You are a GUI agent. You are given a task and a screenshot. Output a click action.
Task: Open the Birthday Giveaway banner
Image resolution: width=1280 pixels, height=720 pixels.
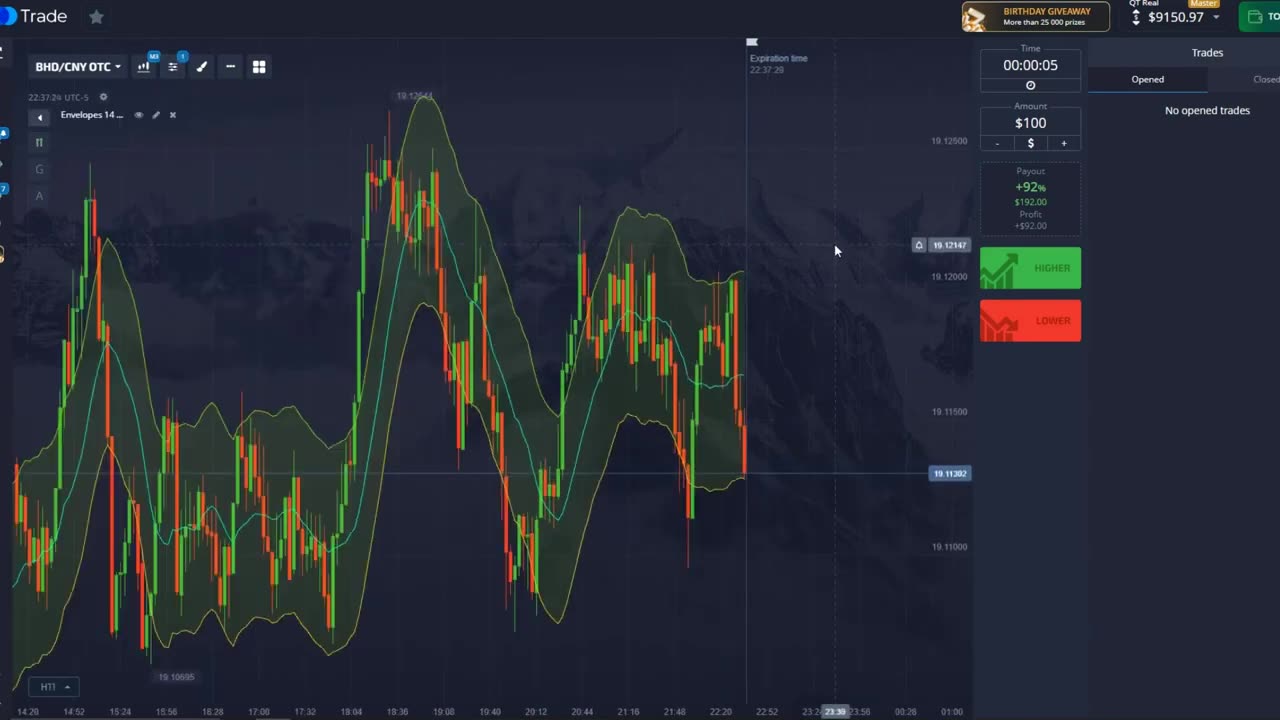1036,17
